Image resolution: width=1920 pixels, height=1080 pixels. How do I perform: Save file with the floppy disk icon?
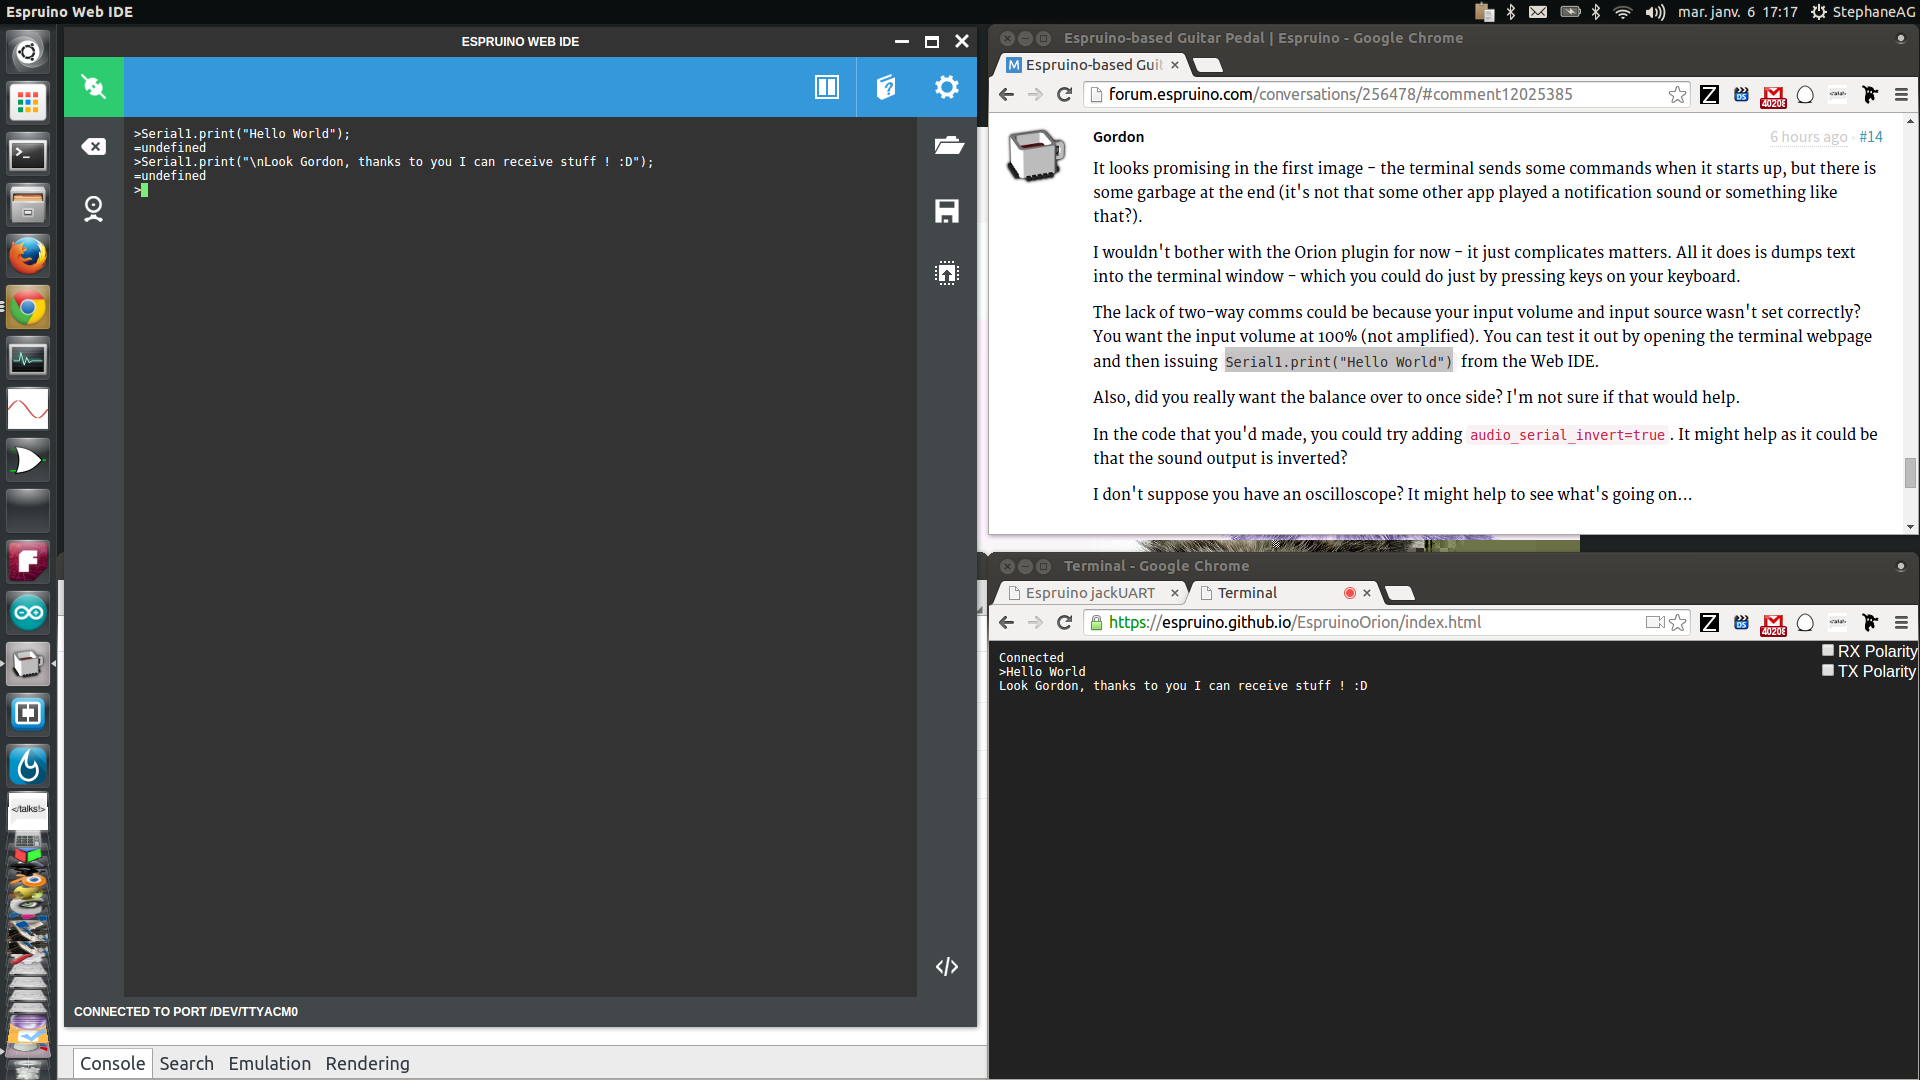[946, 211]
